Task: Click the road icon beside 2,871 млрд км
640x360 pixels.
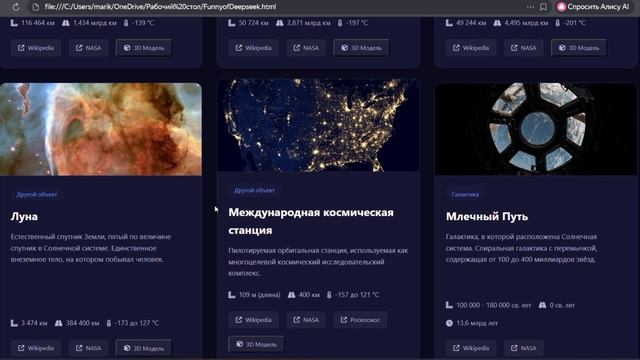Action: click(280, 23)
